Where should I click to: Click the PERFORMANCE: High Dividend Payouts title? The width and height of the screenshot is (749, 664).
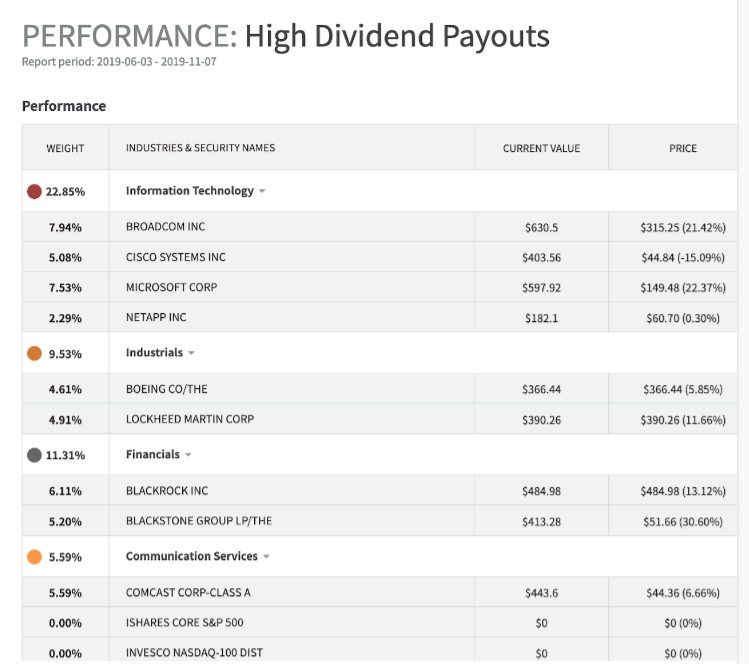tap(286, 36)
